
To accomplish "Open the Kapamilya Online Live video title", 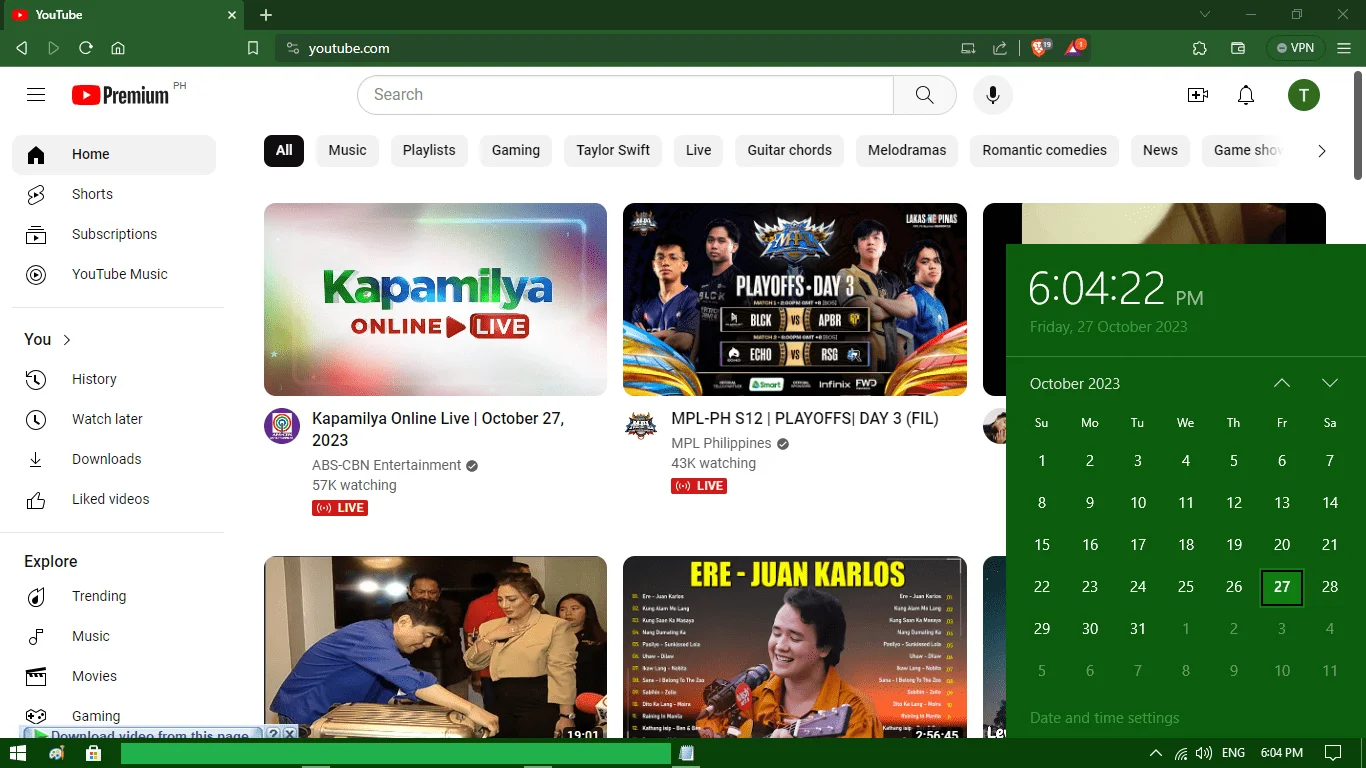I will pyautogui.click(x=438, y=429).
